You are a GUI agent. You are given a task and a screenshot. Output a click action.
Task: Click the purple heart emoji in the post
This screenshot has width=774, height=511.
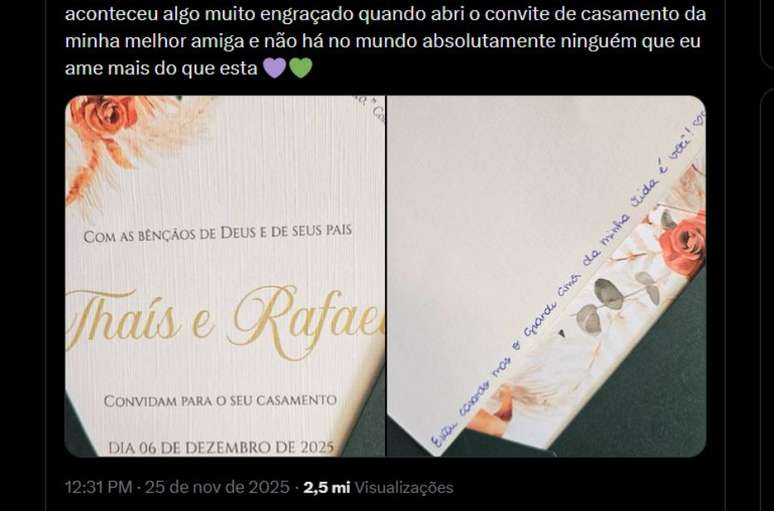[274, 68]
